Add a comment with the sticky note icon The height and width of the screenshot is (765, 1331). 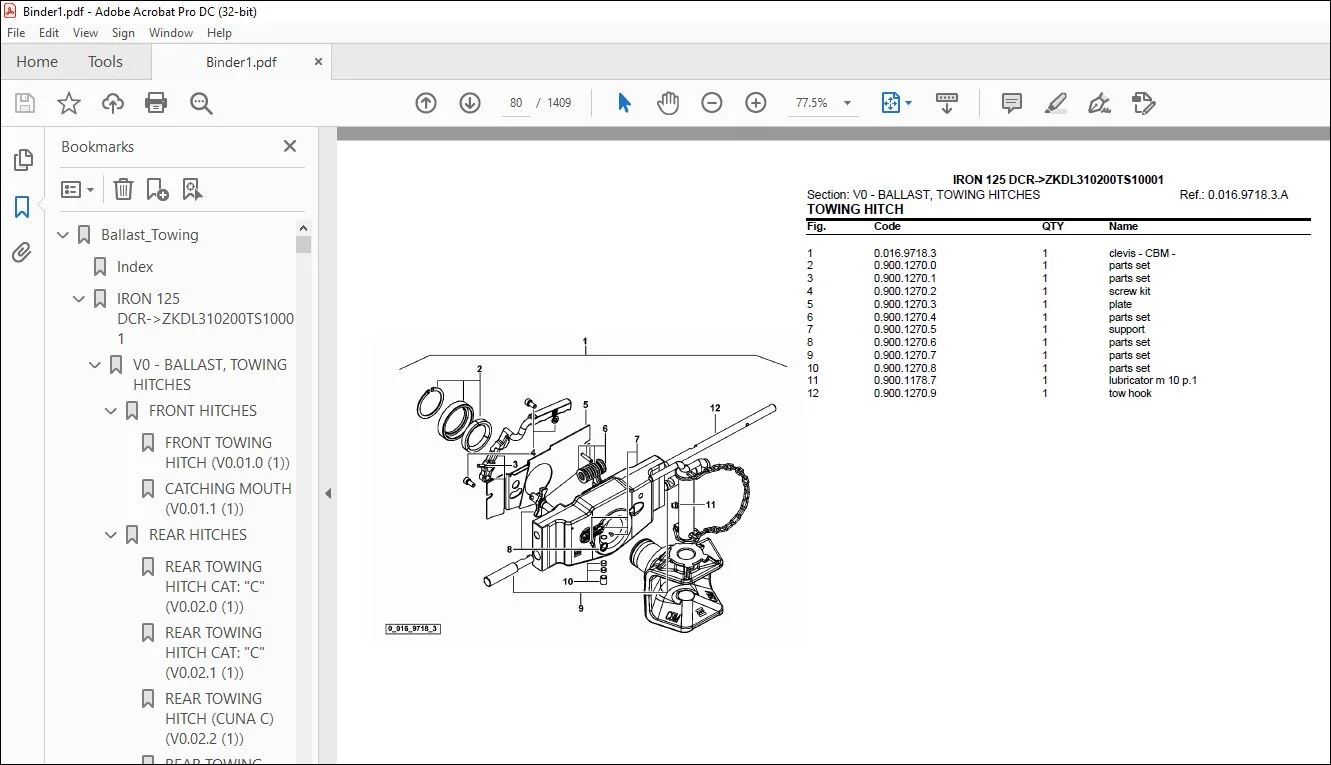pyautogui.click(x=1012, y=103)
